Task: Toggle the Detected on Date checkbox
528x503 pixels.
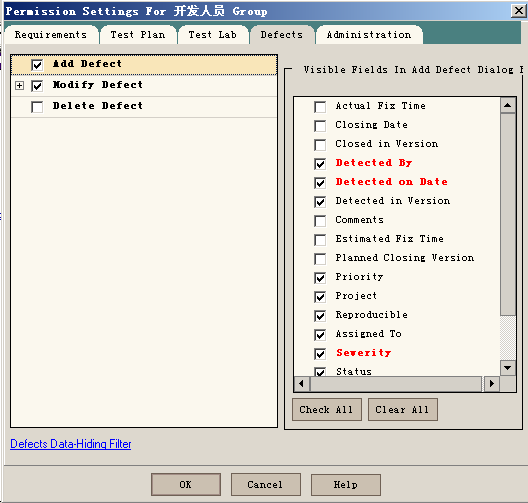Action: click(320, 183)
